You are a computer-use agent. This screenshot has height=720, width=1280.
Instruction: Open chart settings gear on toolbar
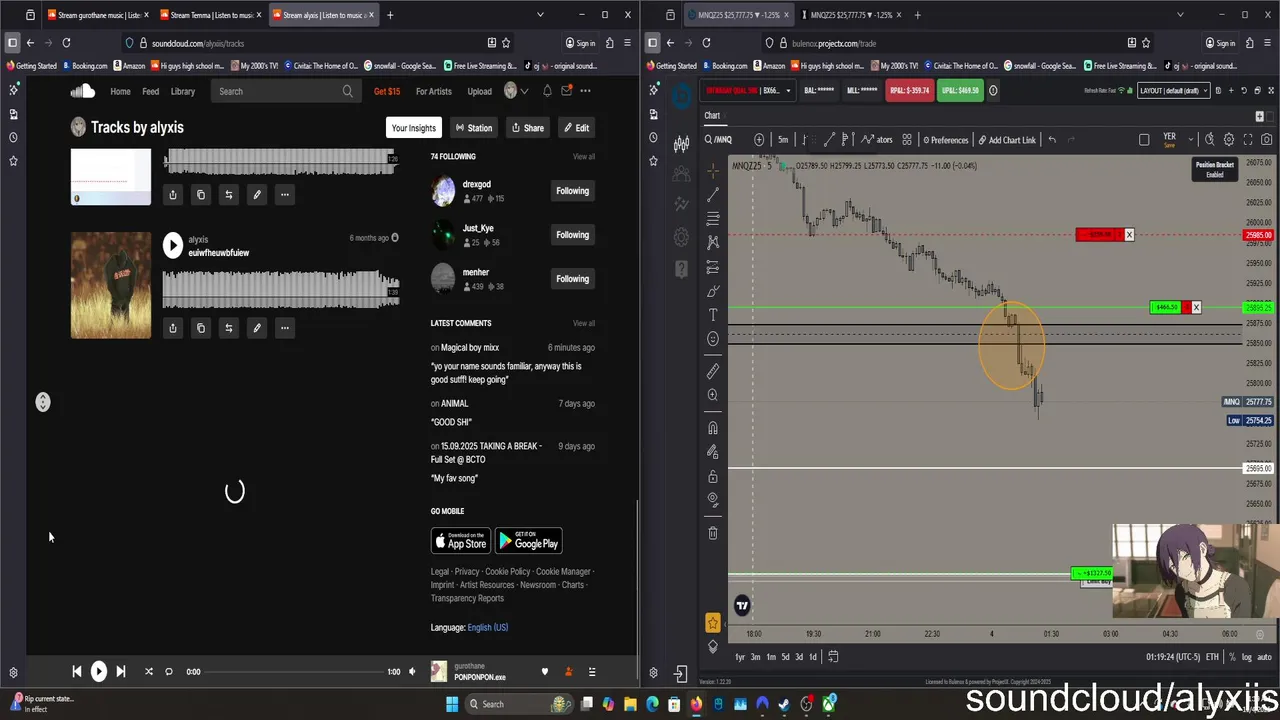pyautogui.click(x=1229, y=140)
